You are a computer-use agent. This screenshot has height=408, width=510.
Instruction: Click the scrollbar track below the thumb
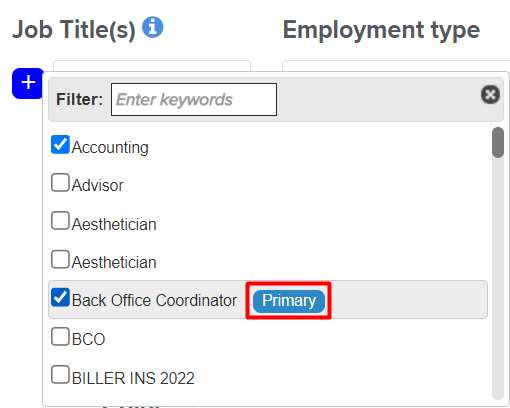498,278
